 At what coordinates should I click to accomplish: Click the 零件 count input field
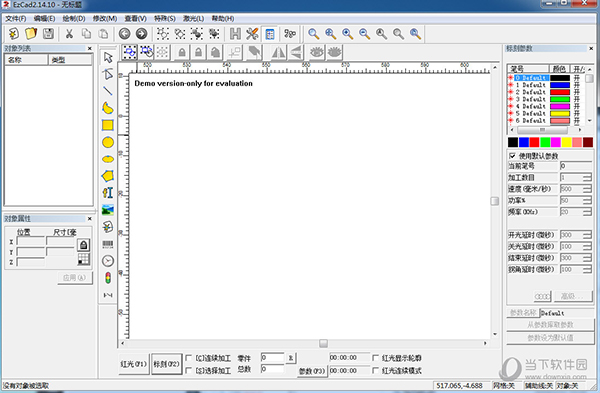point(272,358)
